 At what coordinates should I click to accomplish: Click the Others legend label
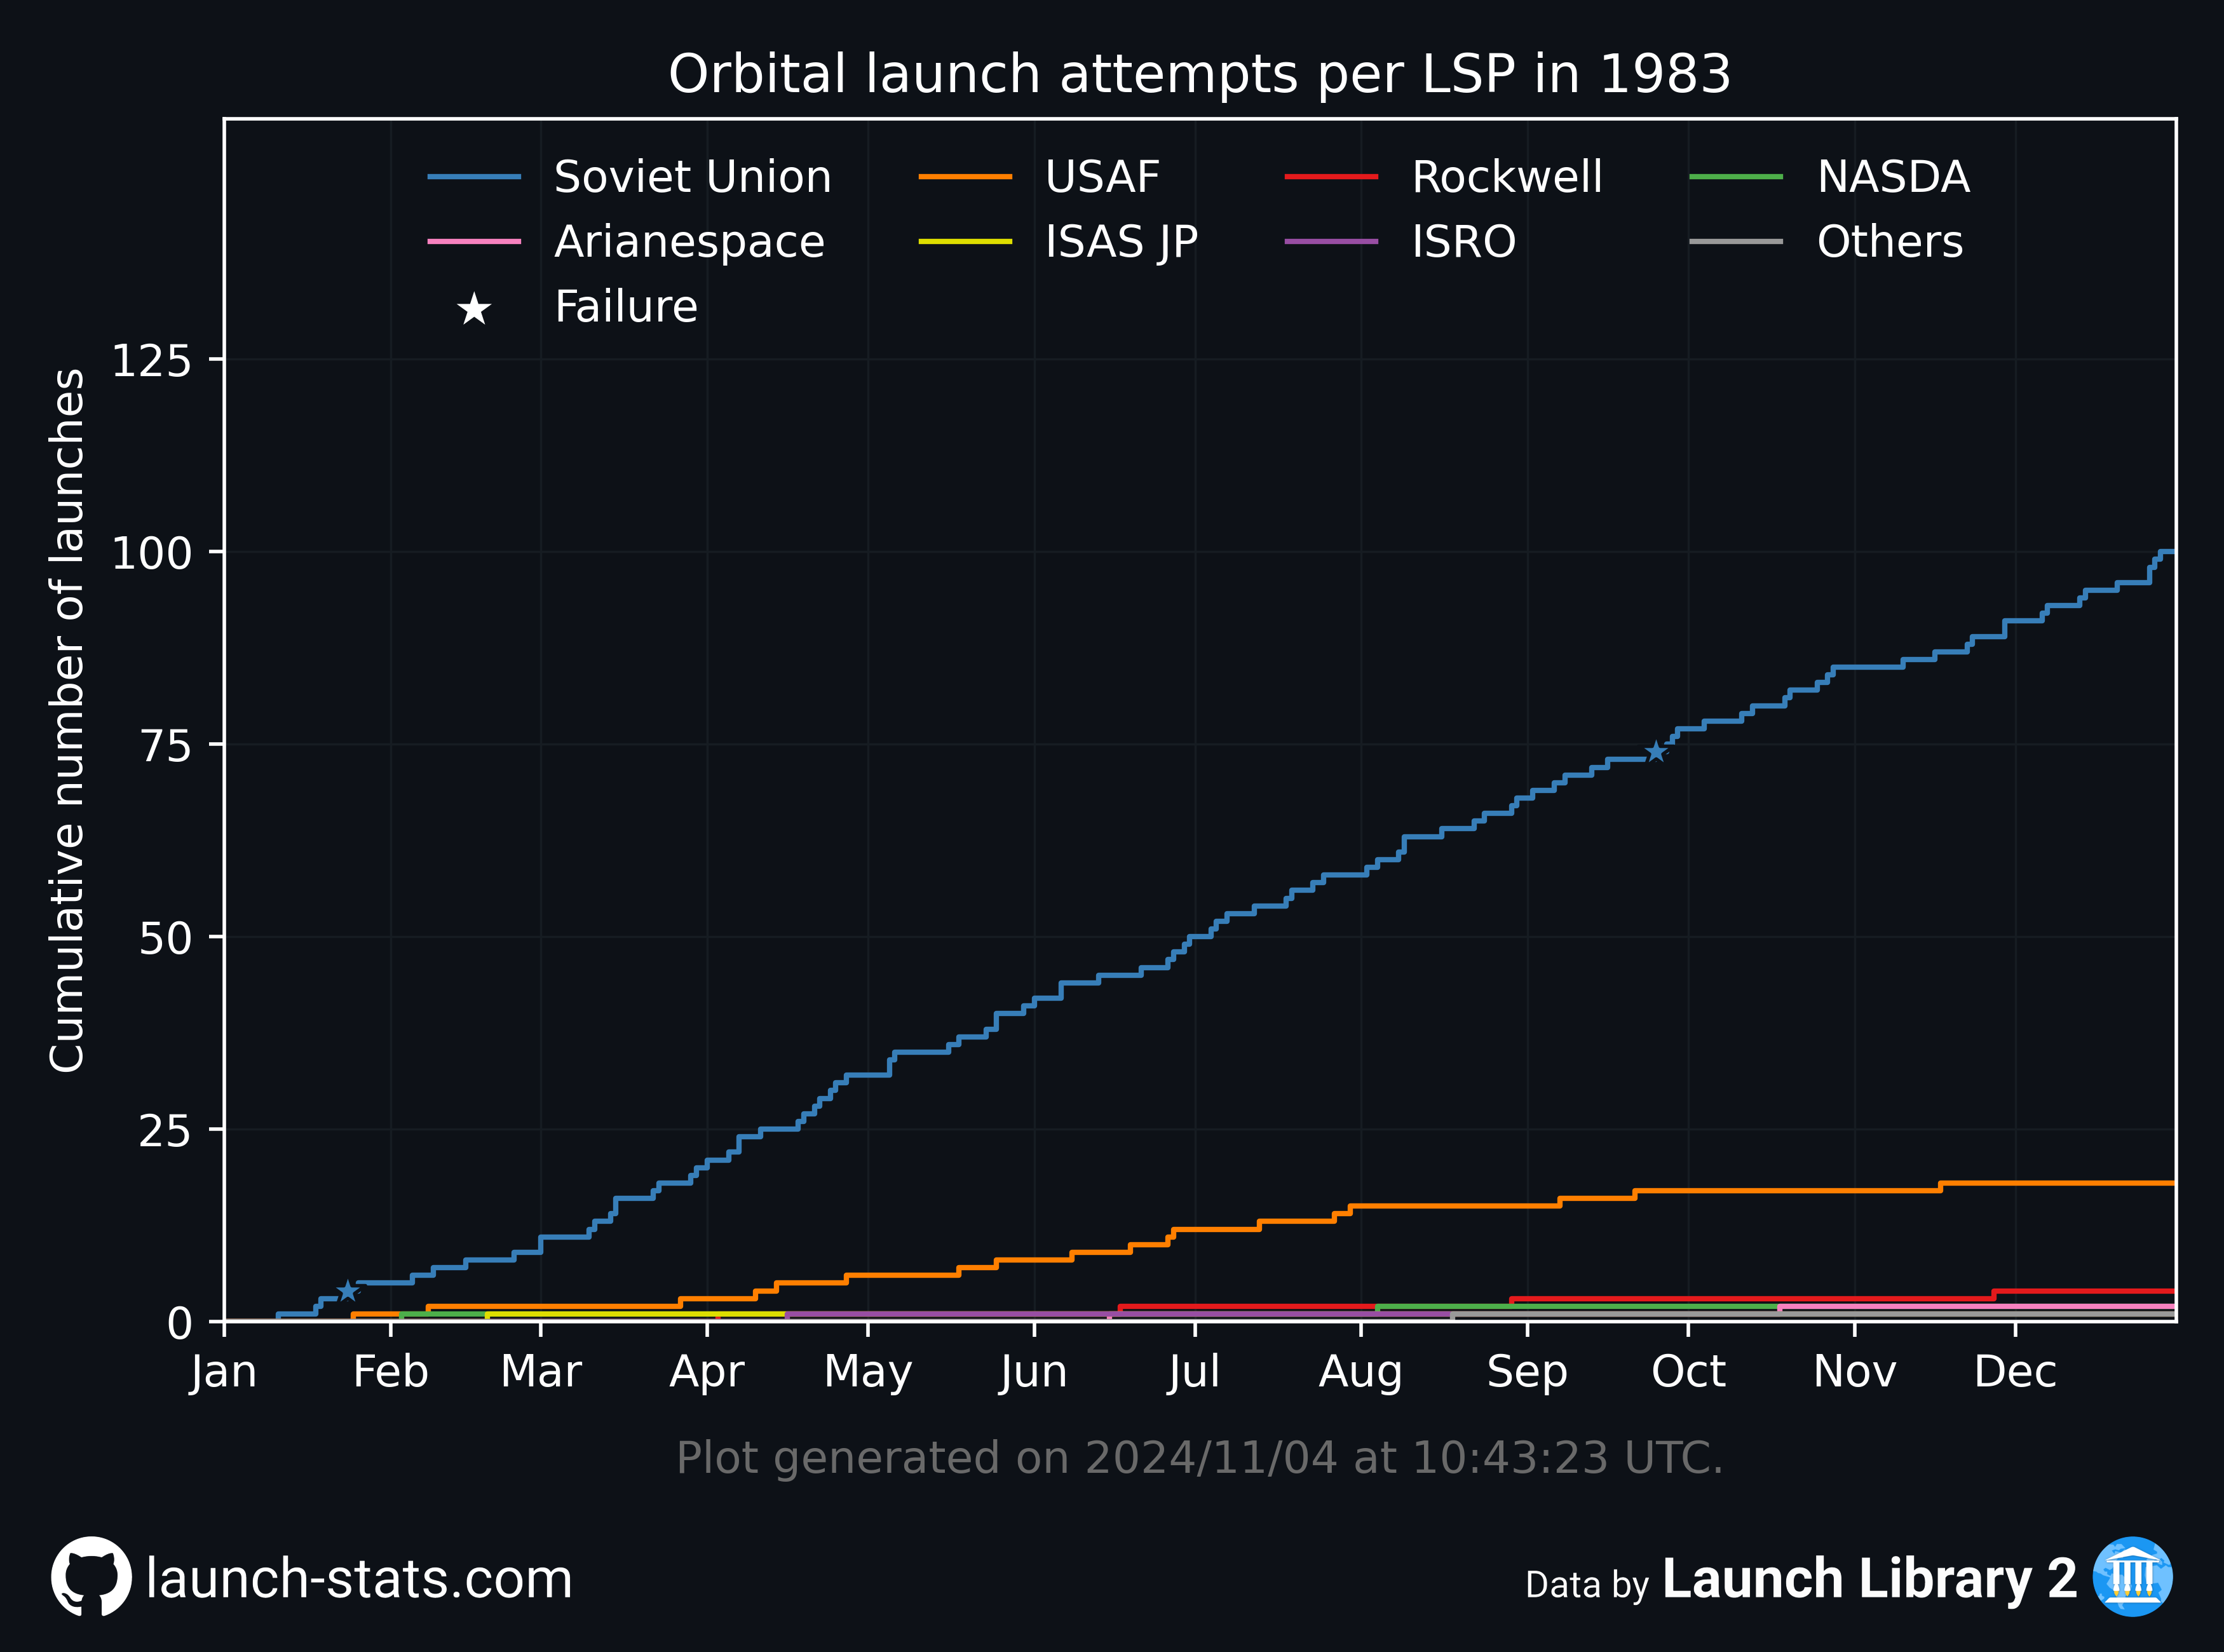click(1890, 242)
